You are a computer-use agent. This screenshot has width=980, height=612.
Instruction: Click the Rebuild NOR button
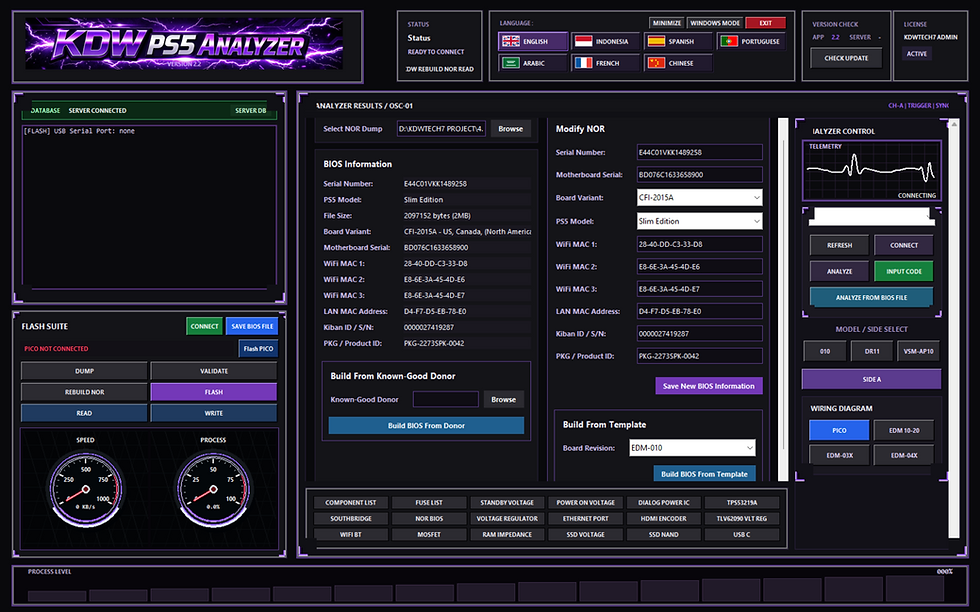[84, 392]
